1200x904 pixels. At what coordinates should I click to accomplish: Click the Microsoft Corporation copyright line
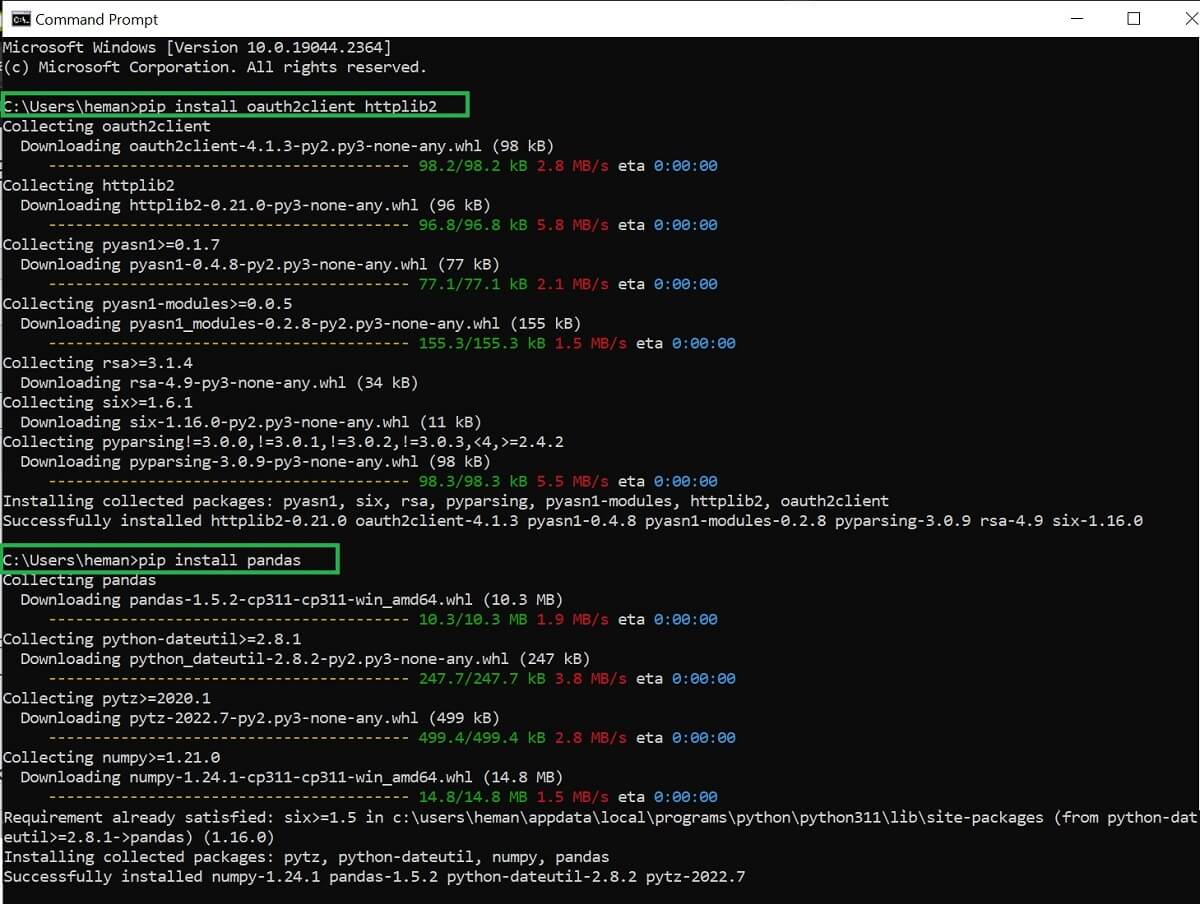click(215, 67)
